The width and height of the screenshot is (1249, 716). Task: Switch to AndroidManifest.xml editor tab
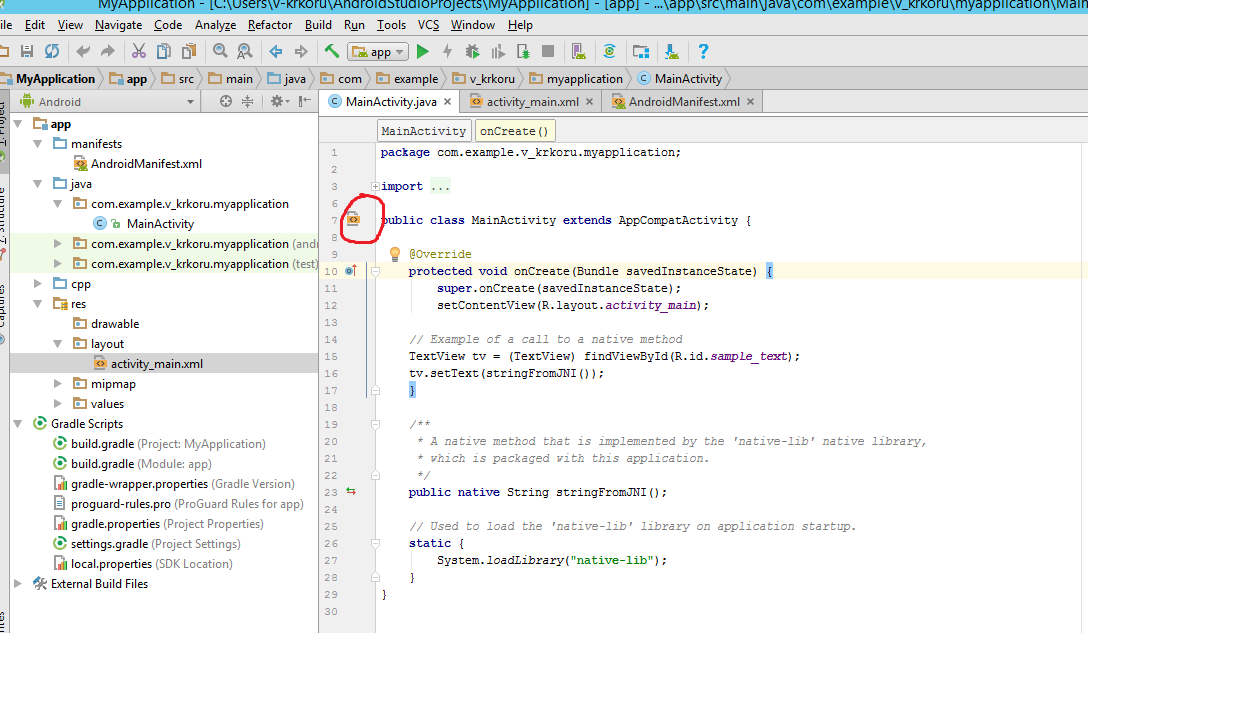[684, 101]
